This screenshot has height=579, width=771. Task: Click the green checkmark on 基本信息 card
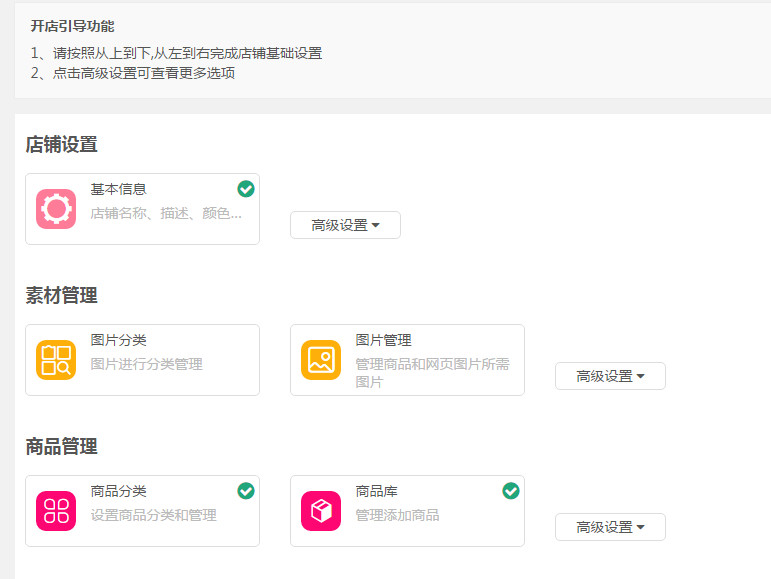tap(246, 189)
